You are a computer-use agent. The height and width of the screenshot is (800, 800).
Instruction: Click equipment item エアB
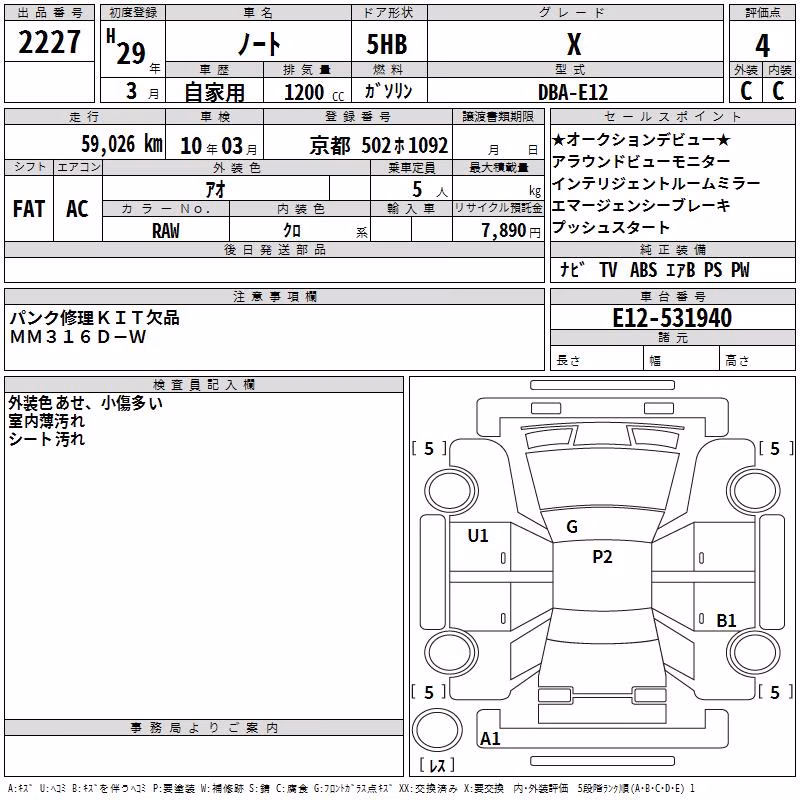681,269
